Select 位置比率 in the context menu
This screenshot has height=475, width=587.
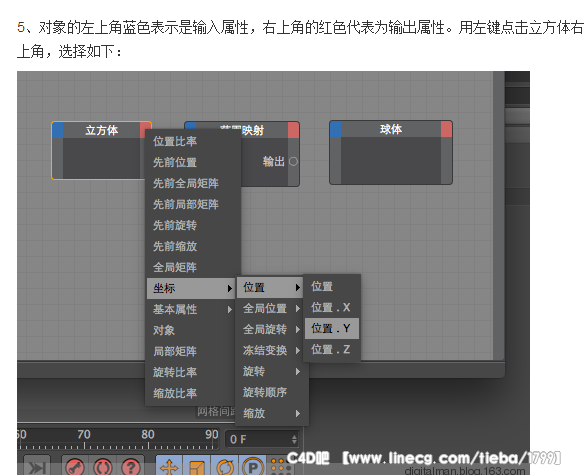[x=192, y=141]
